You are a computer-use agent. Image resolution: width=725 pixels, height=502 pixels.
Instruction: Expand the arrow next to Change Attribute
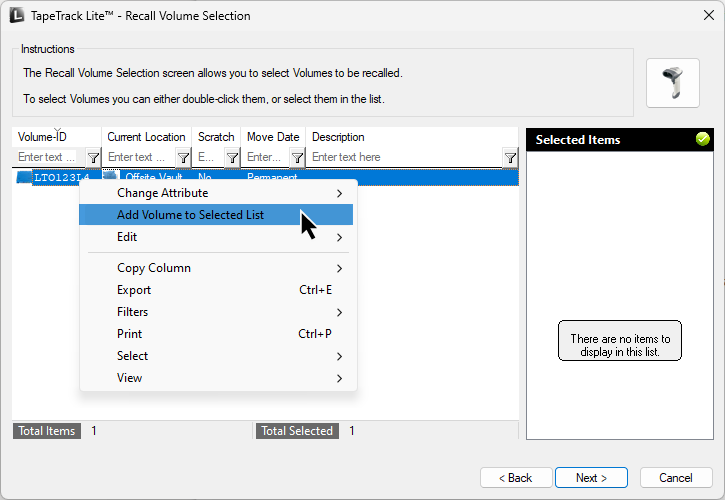[339, 193]
